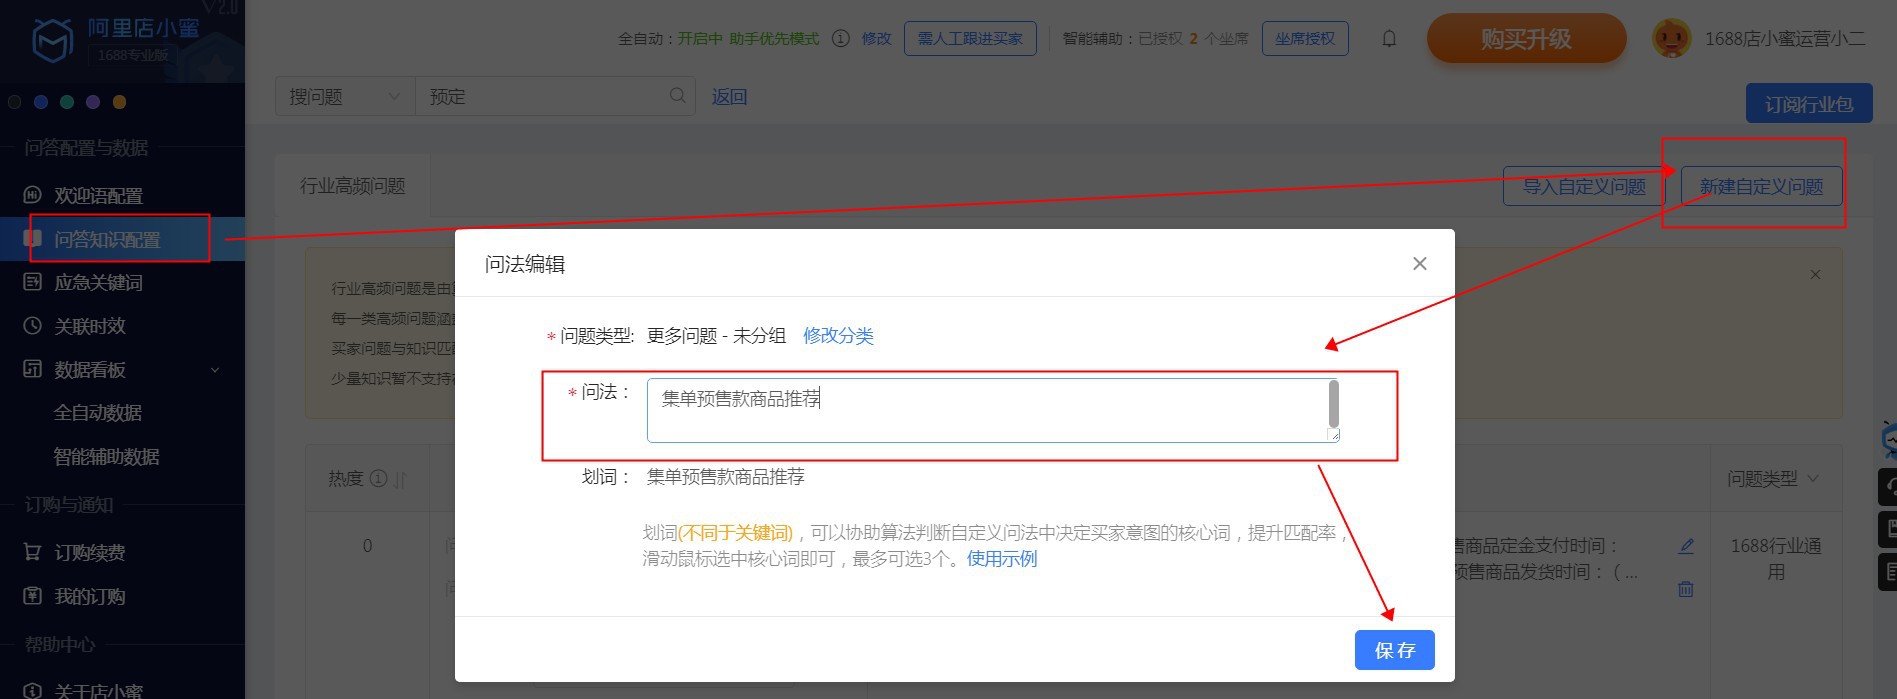
Task: Click the orange theme color dot
Action: point(119,102)
